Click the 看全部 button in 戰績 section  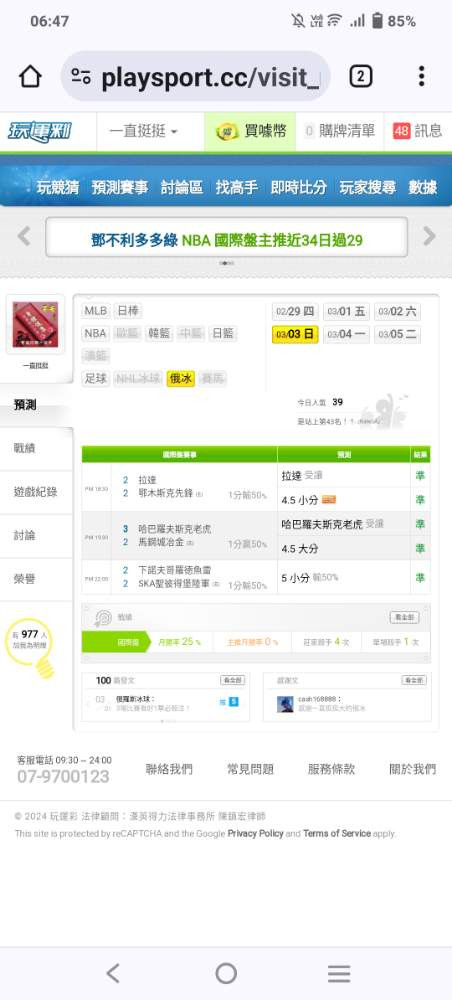pos(404,617)
